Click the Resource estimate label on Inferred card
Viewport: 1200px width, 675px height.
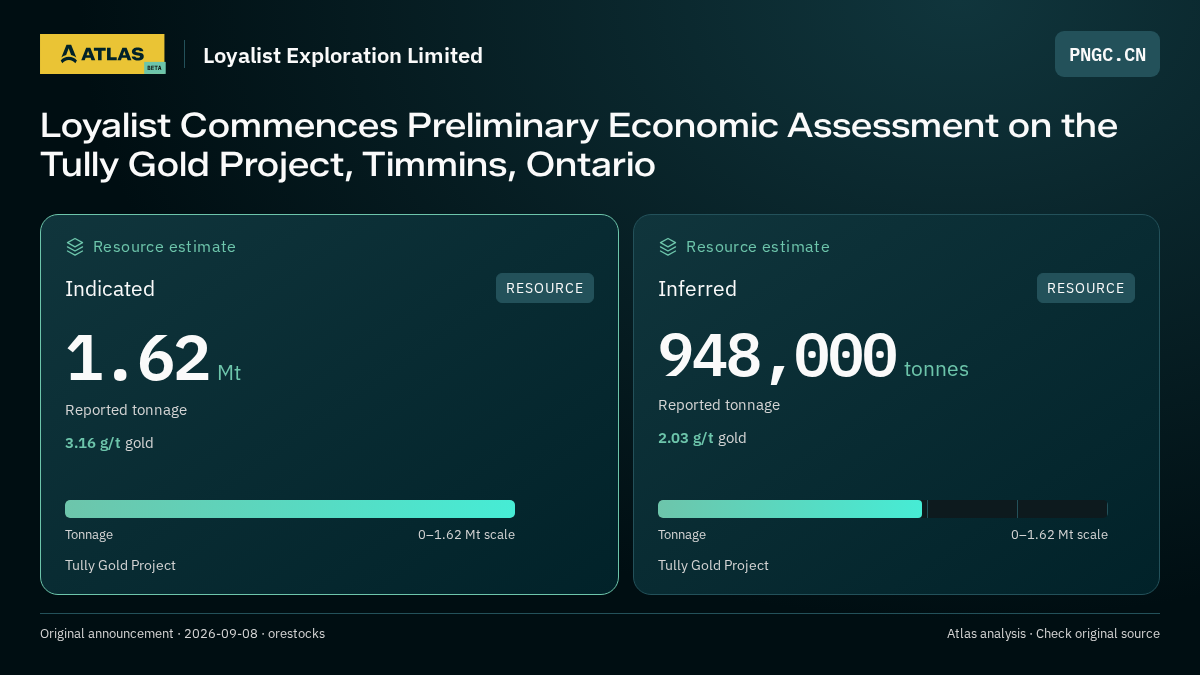(757, 247)
